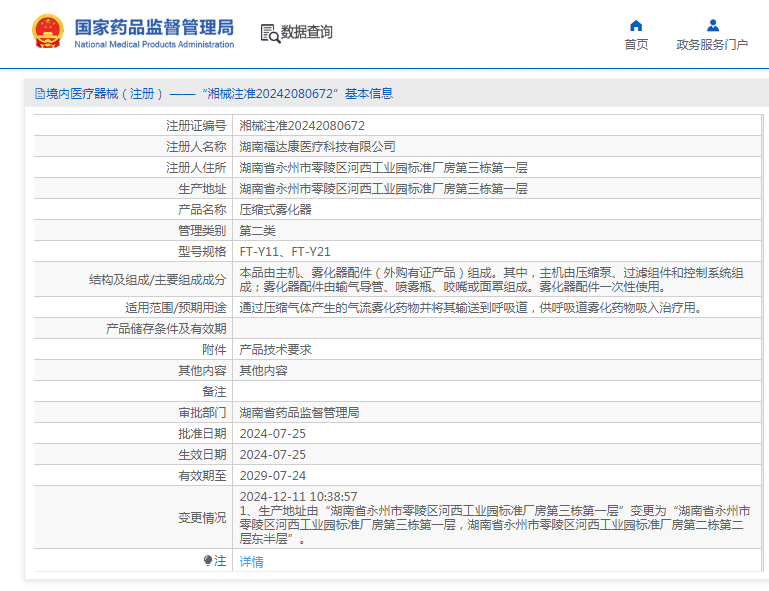Click the National Medical Products Administration subtitle

pos(154,45)
